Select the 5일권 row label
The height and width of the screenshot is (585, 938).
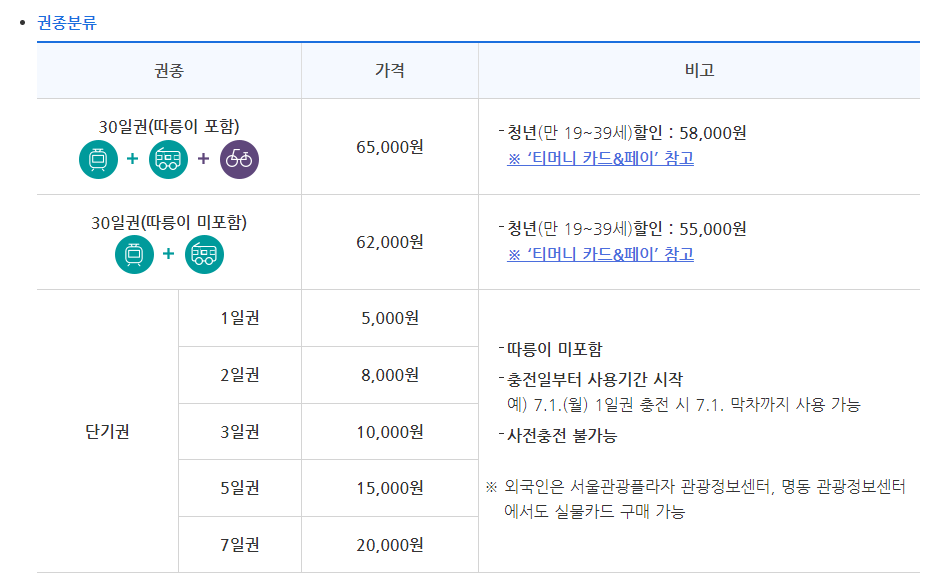[240, 488]
